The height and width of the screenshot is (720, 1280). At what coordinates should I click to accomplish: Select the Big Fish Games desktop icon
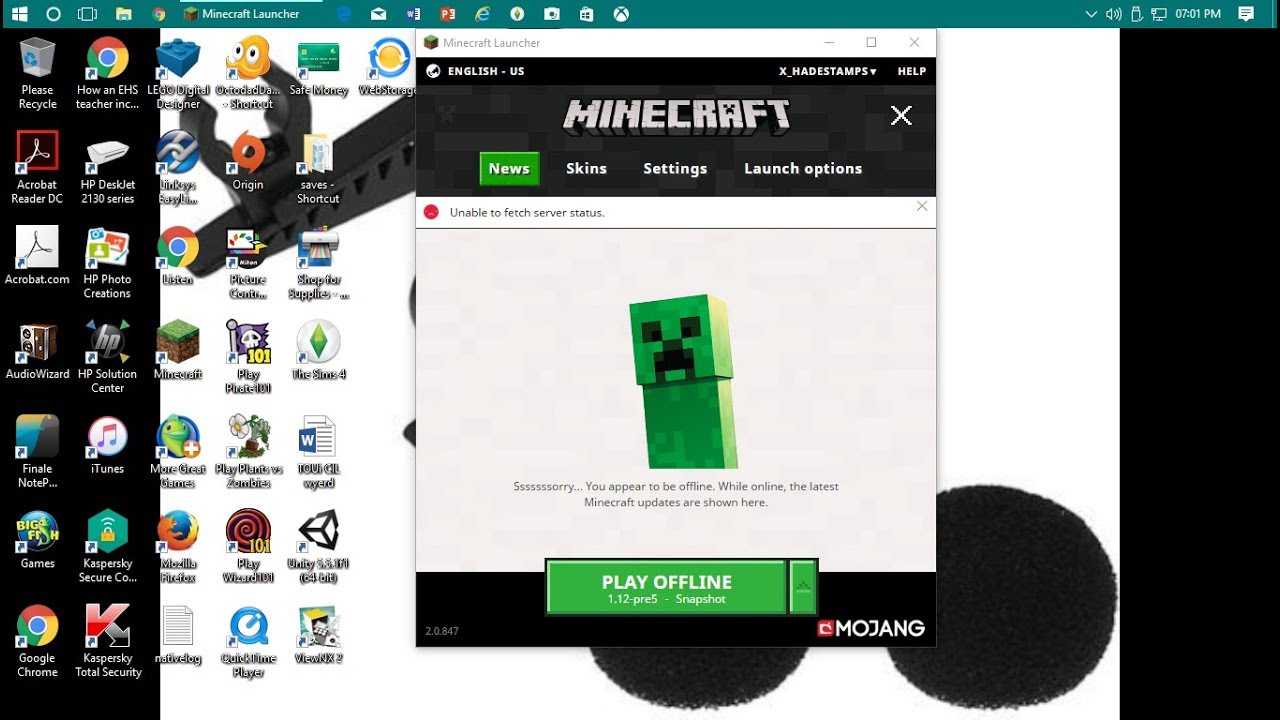(37, 540)
